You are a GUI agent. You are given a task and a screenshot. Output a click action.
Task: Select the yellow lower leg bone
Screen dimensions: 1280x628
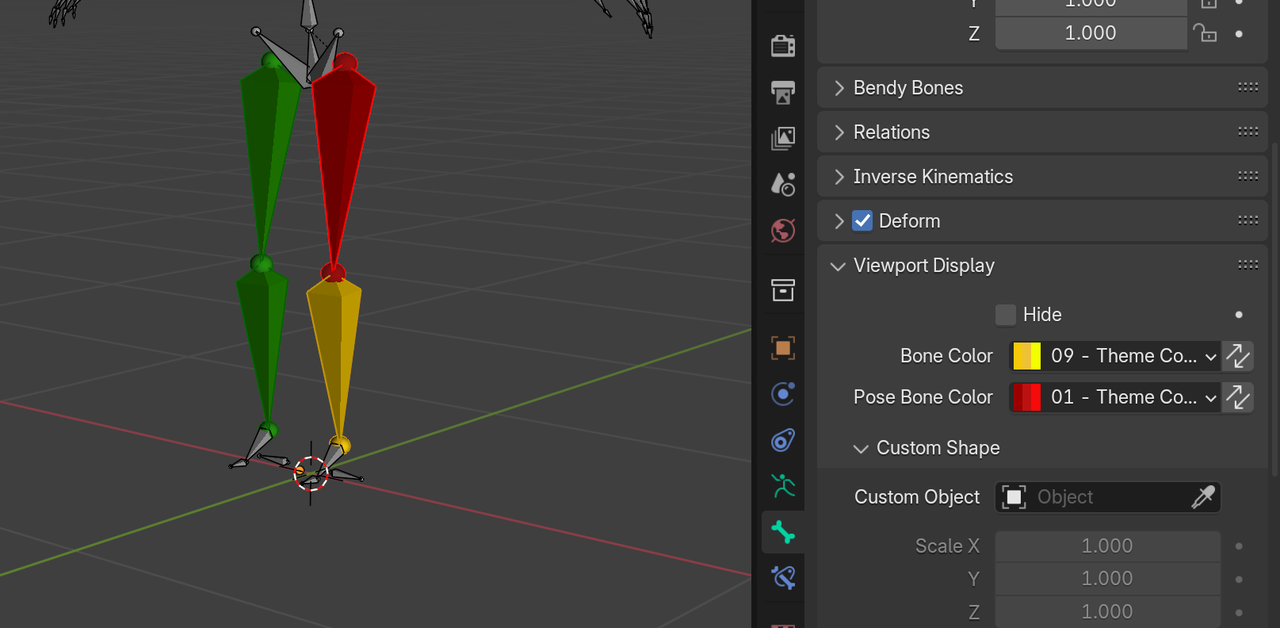point(335,350)
